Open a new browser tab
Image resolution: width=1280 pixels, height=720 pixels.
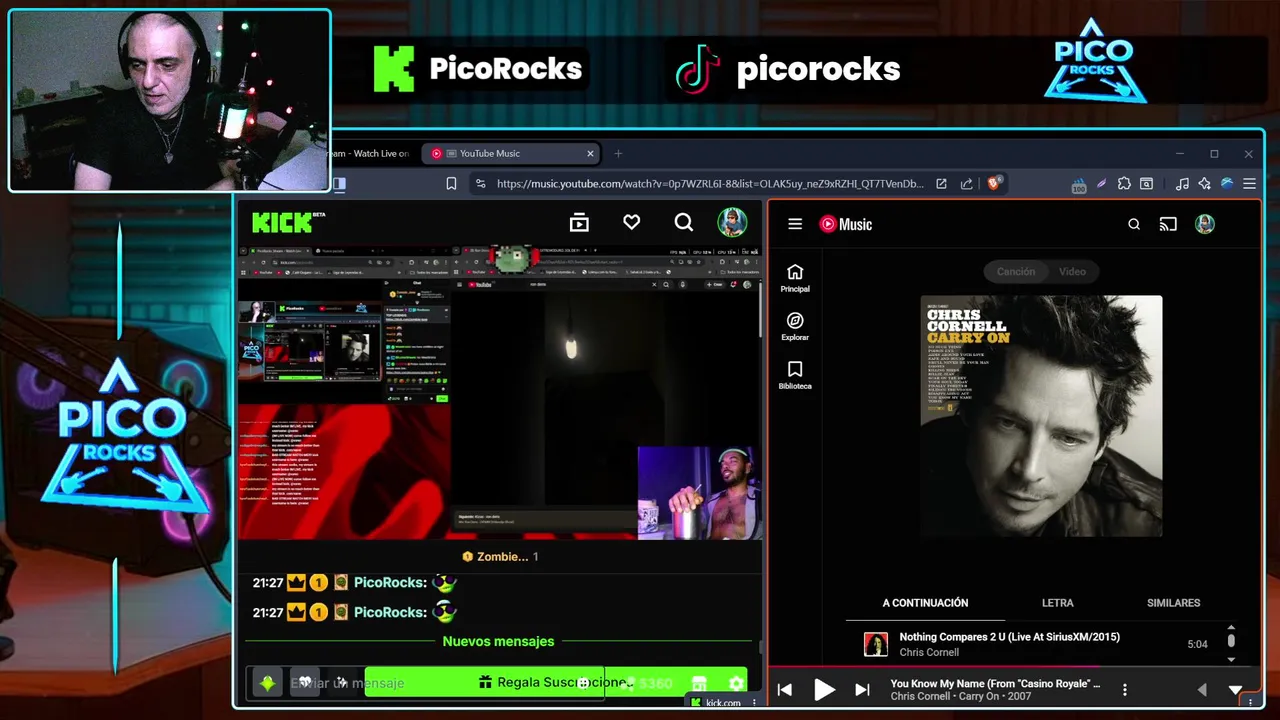(x=618, y=153)
